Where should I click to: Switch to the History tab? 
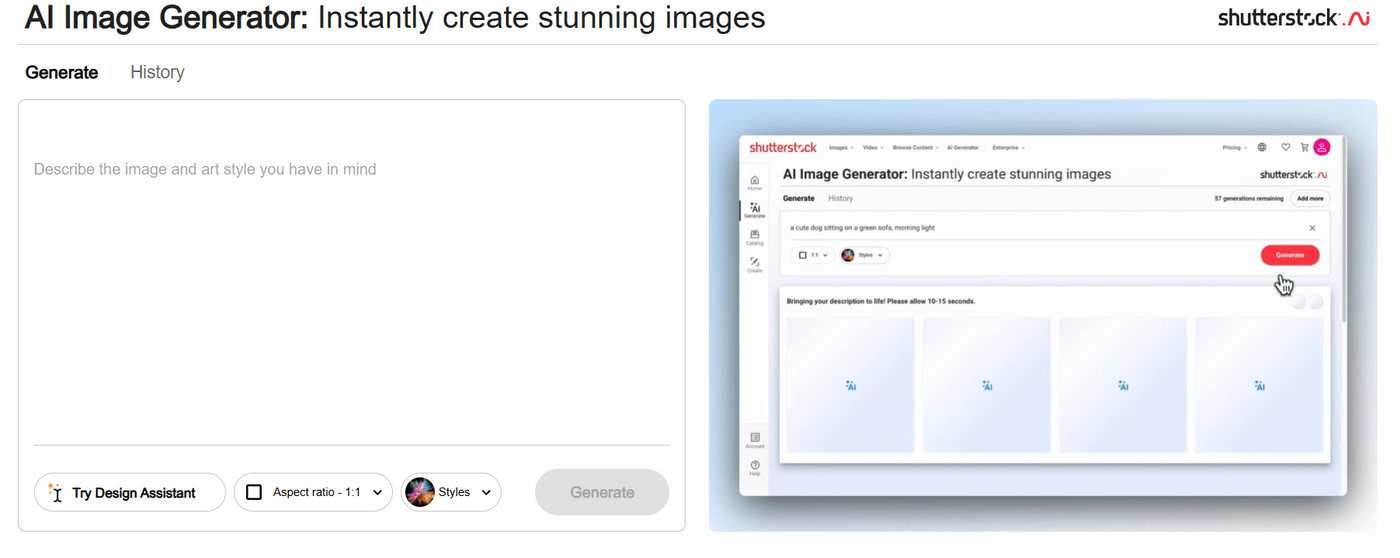(157, 72)
